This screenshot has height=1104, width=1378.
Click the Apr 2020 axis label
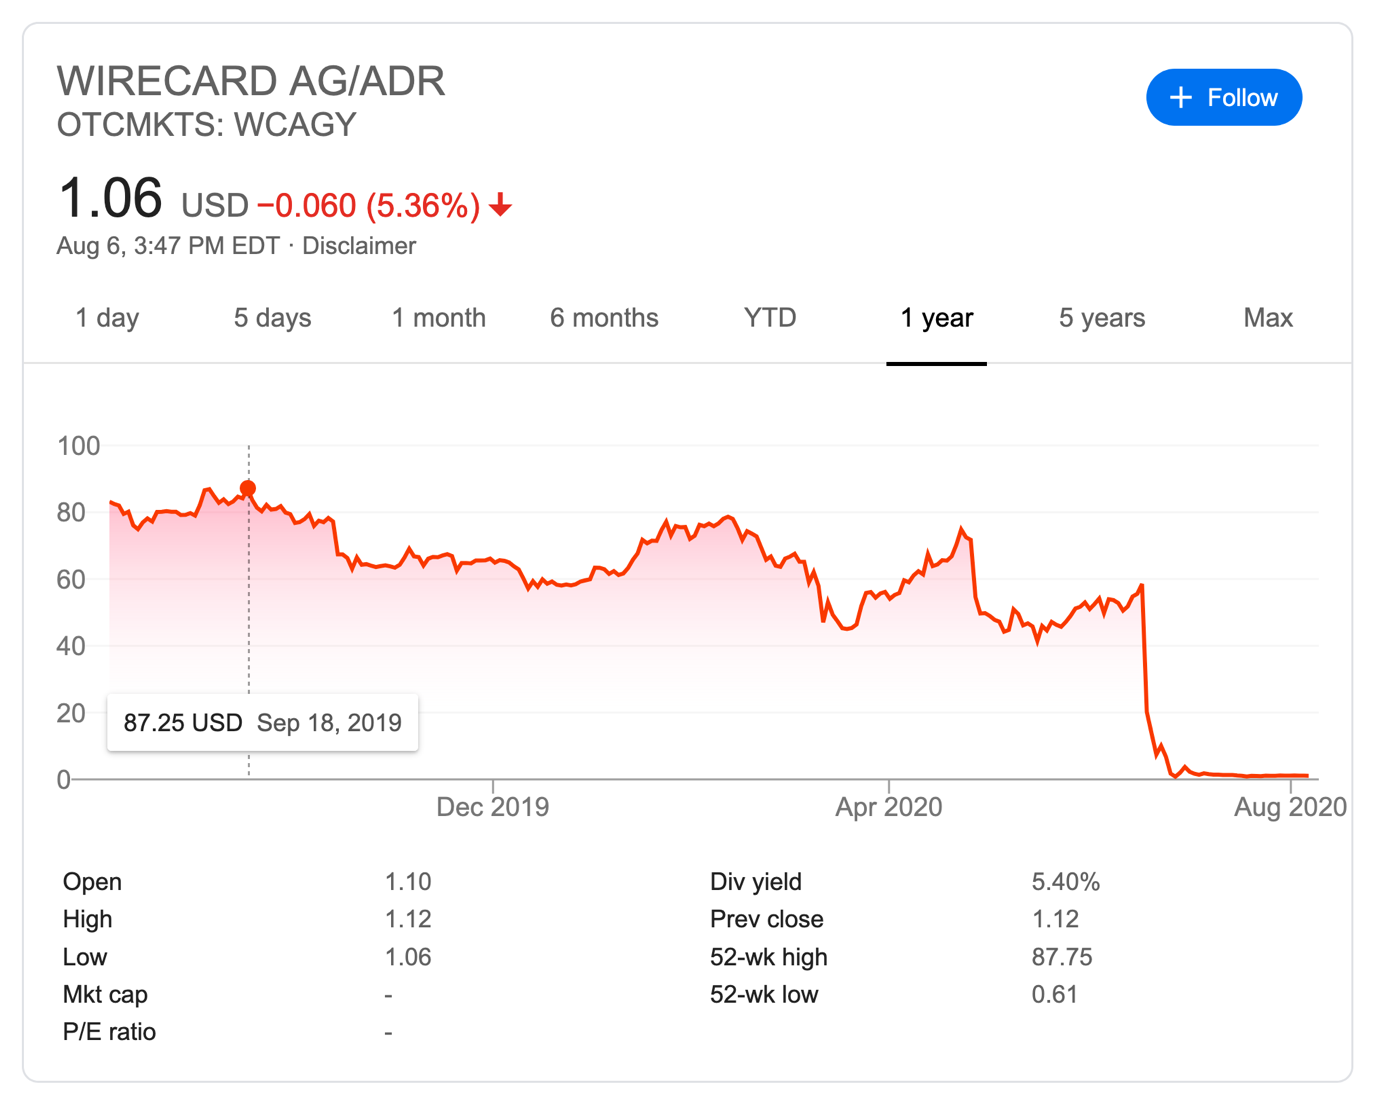pos(888,807)
